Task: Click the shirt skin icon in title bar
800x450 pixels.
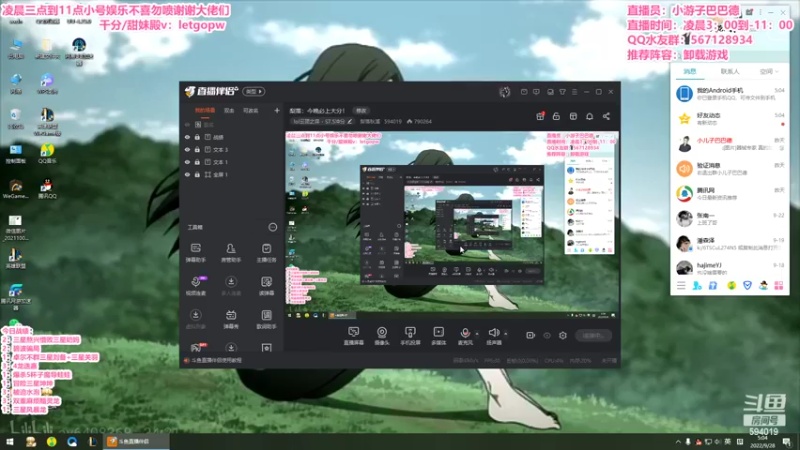Action: (562, 92)
